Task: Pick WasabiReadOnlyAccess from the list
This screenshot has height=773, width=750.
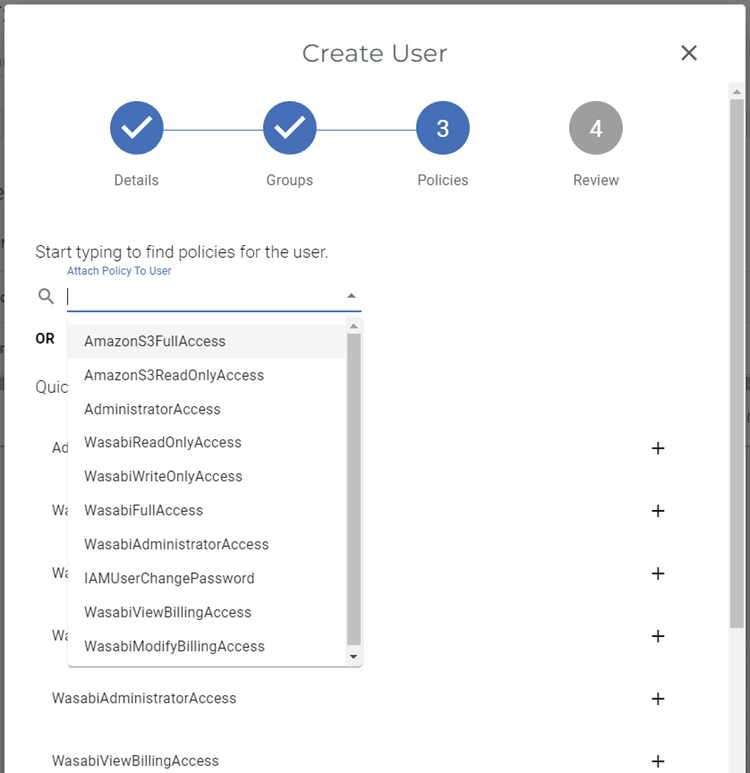Action: [x=163, y=442]
